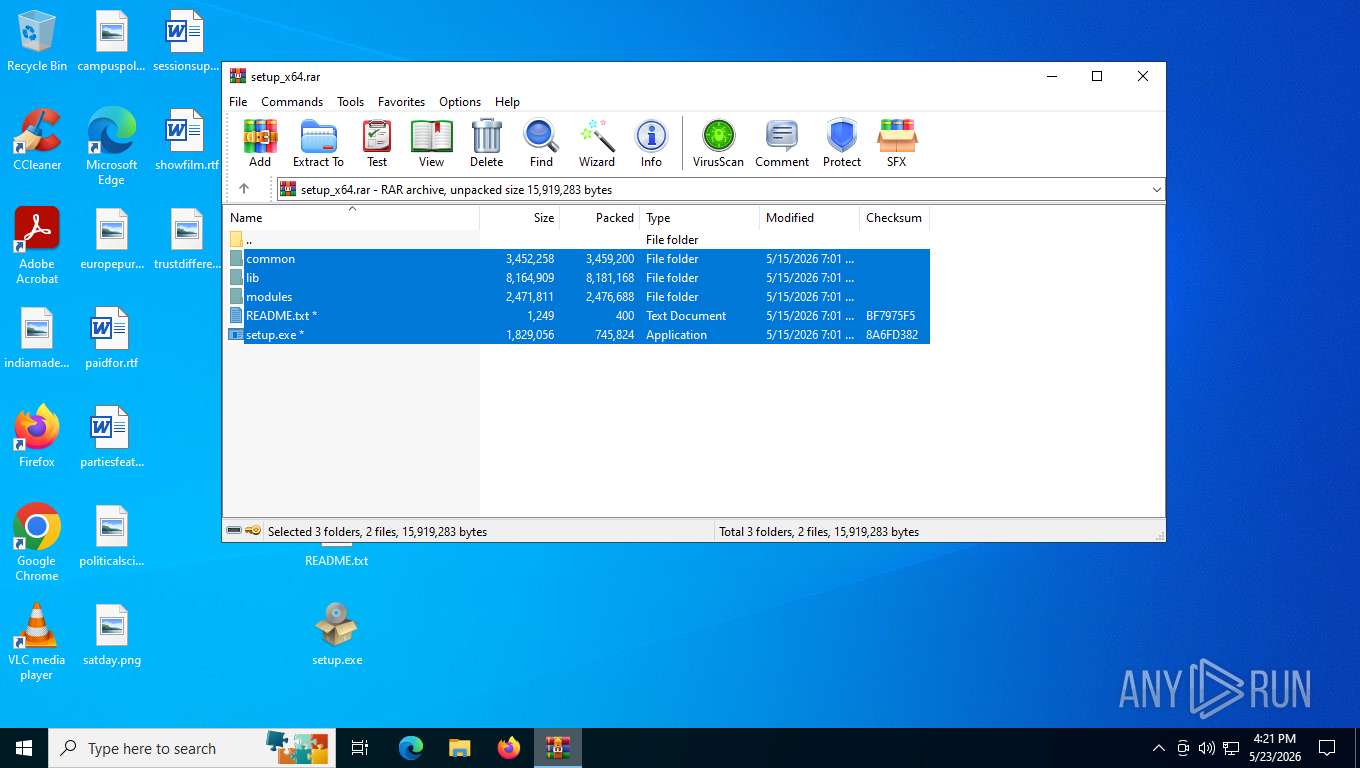Open File Explorer from the taskbar

459,748
